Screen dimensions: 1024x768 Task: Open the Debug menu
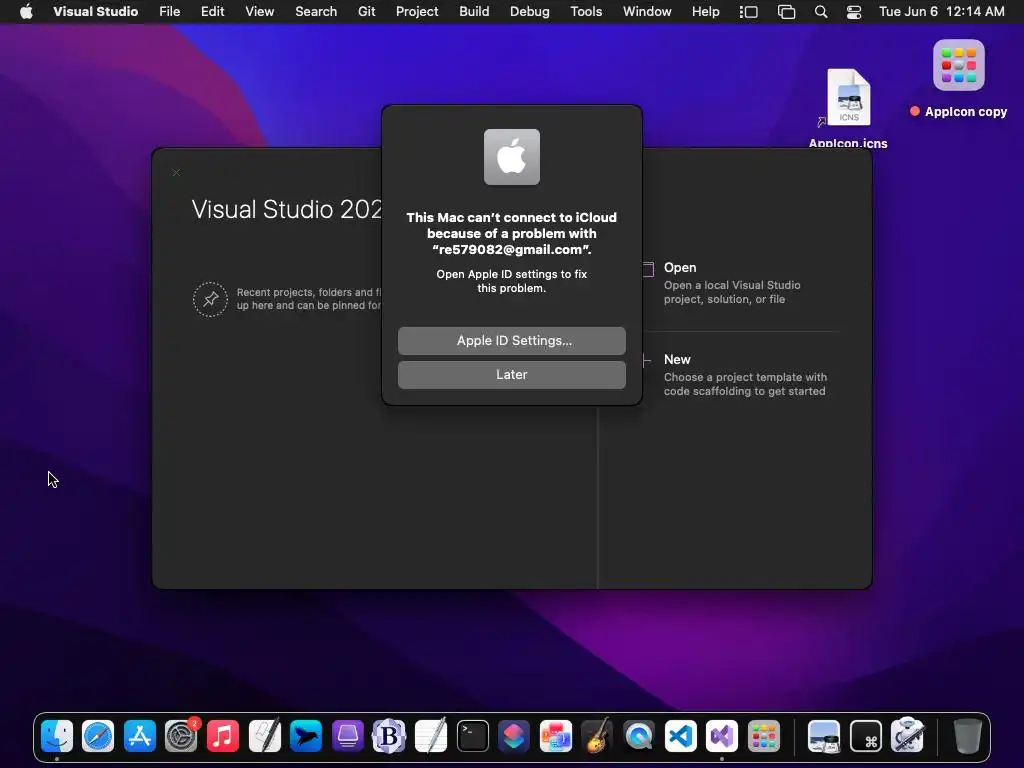(530, 11)
